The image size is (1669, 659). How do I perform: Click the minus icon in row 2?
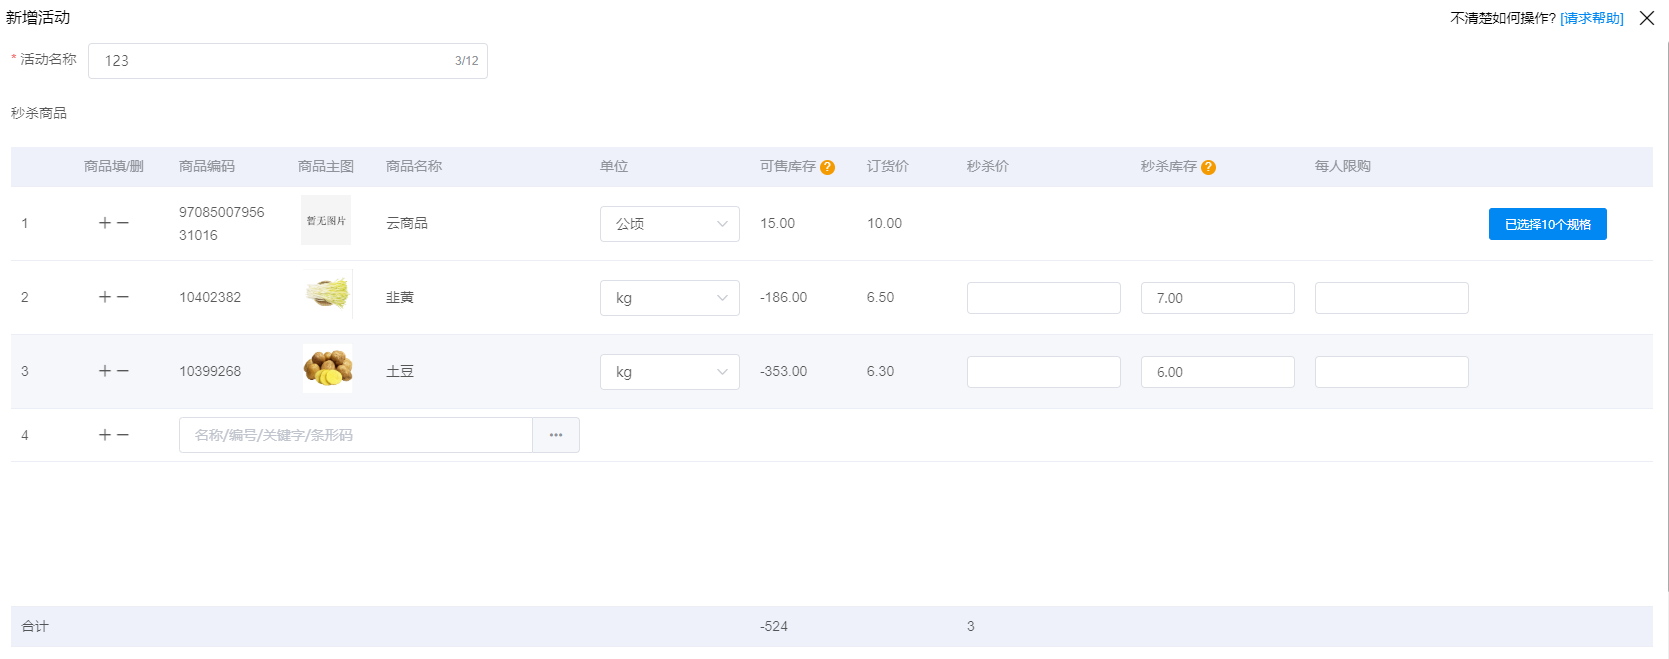pyautogui.click(x=123, y=297)
